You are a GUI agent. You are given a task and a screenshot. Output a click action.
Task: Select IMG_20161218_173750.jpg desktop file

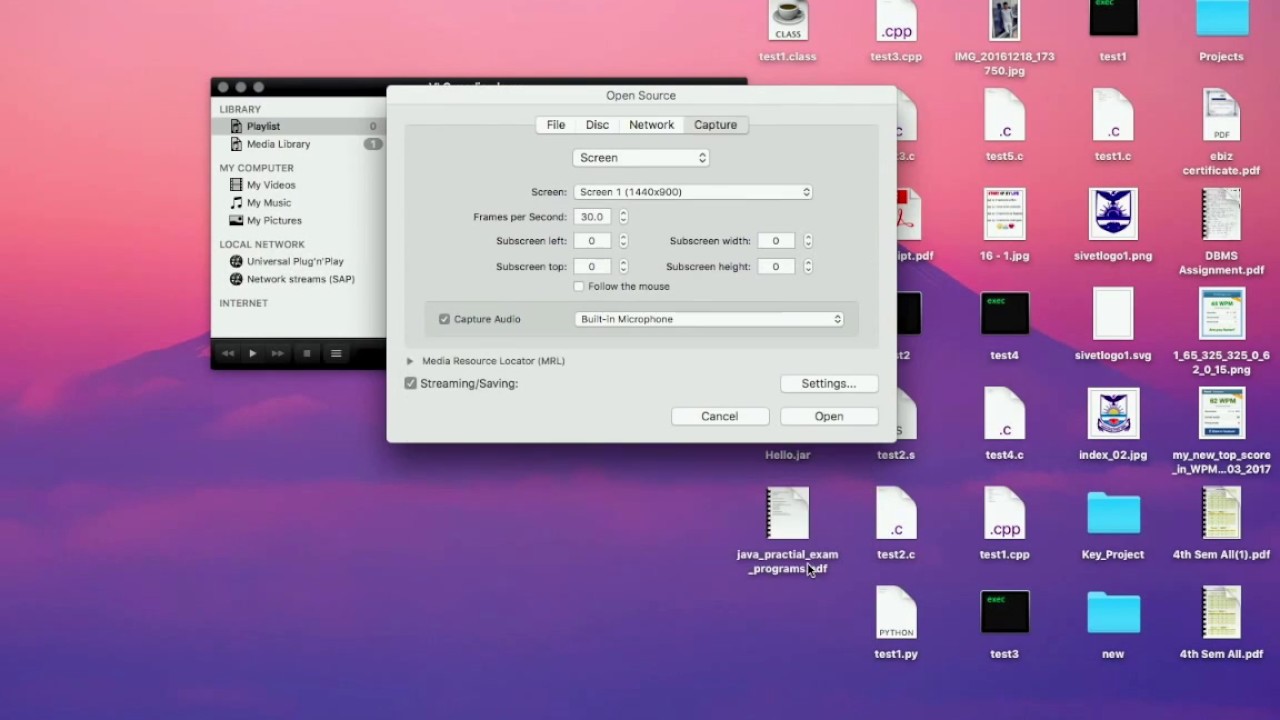(x=1004, y=36)
